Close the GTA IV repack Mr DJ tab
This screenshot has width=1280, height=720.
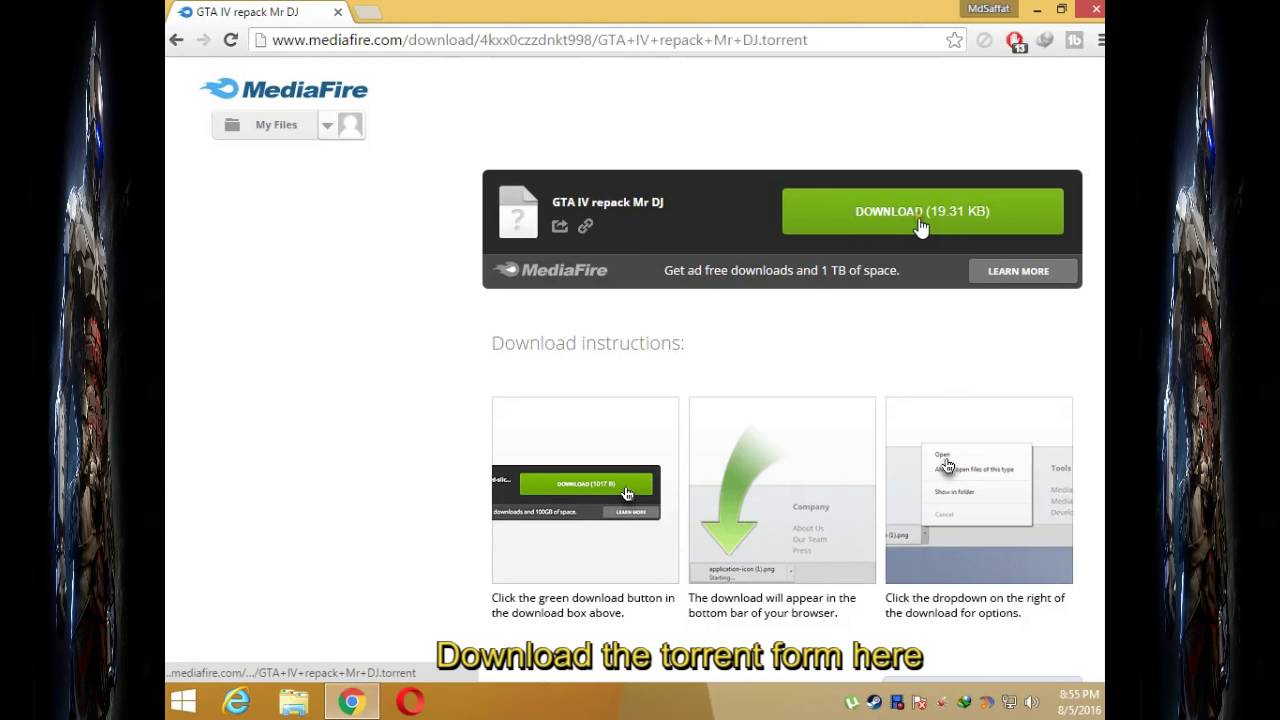click(x=338, y=12)
